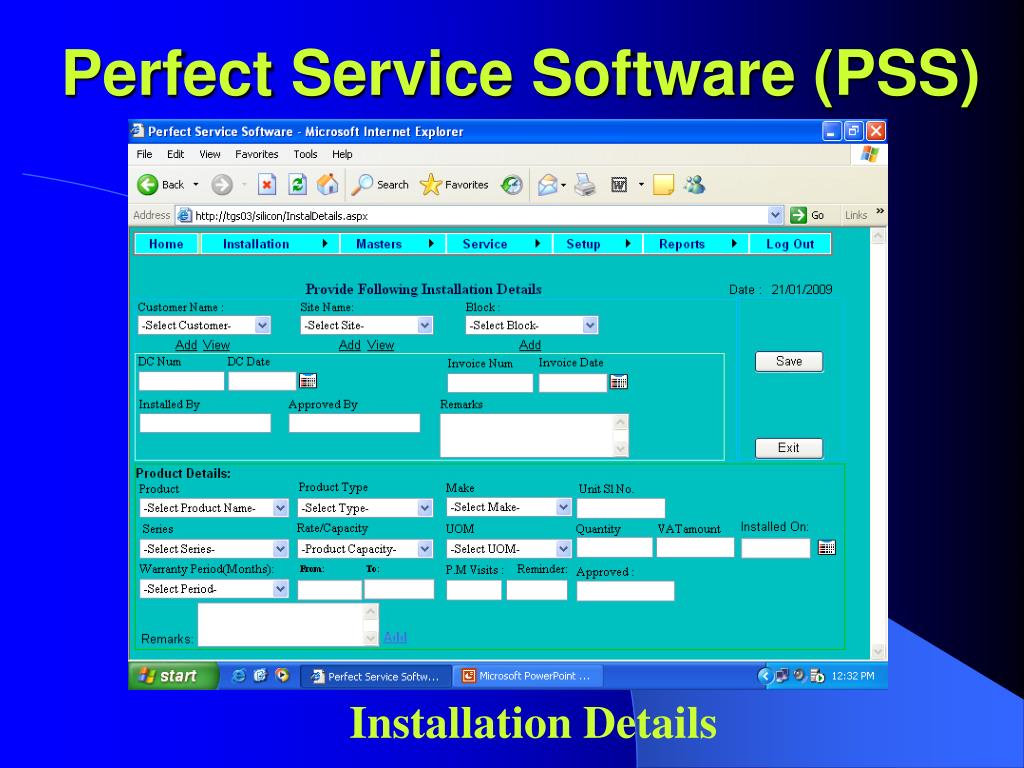Viewport: 1024px width, 768px height.
Task: Click the Save button
Action: pyautogui.click(x=789, y=361)
